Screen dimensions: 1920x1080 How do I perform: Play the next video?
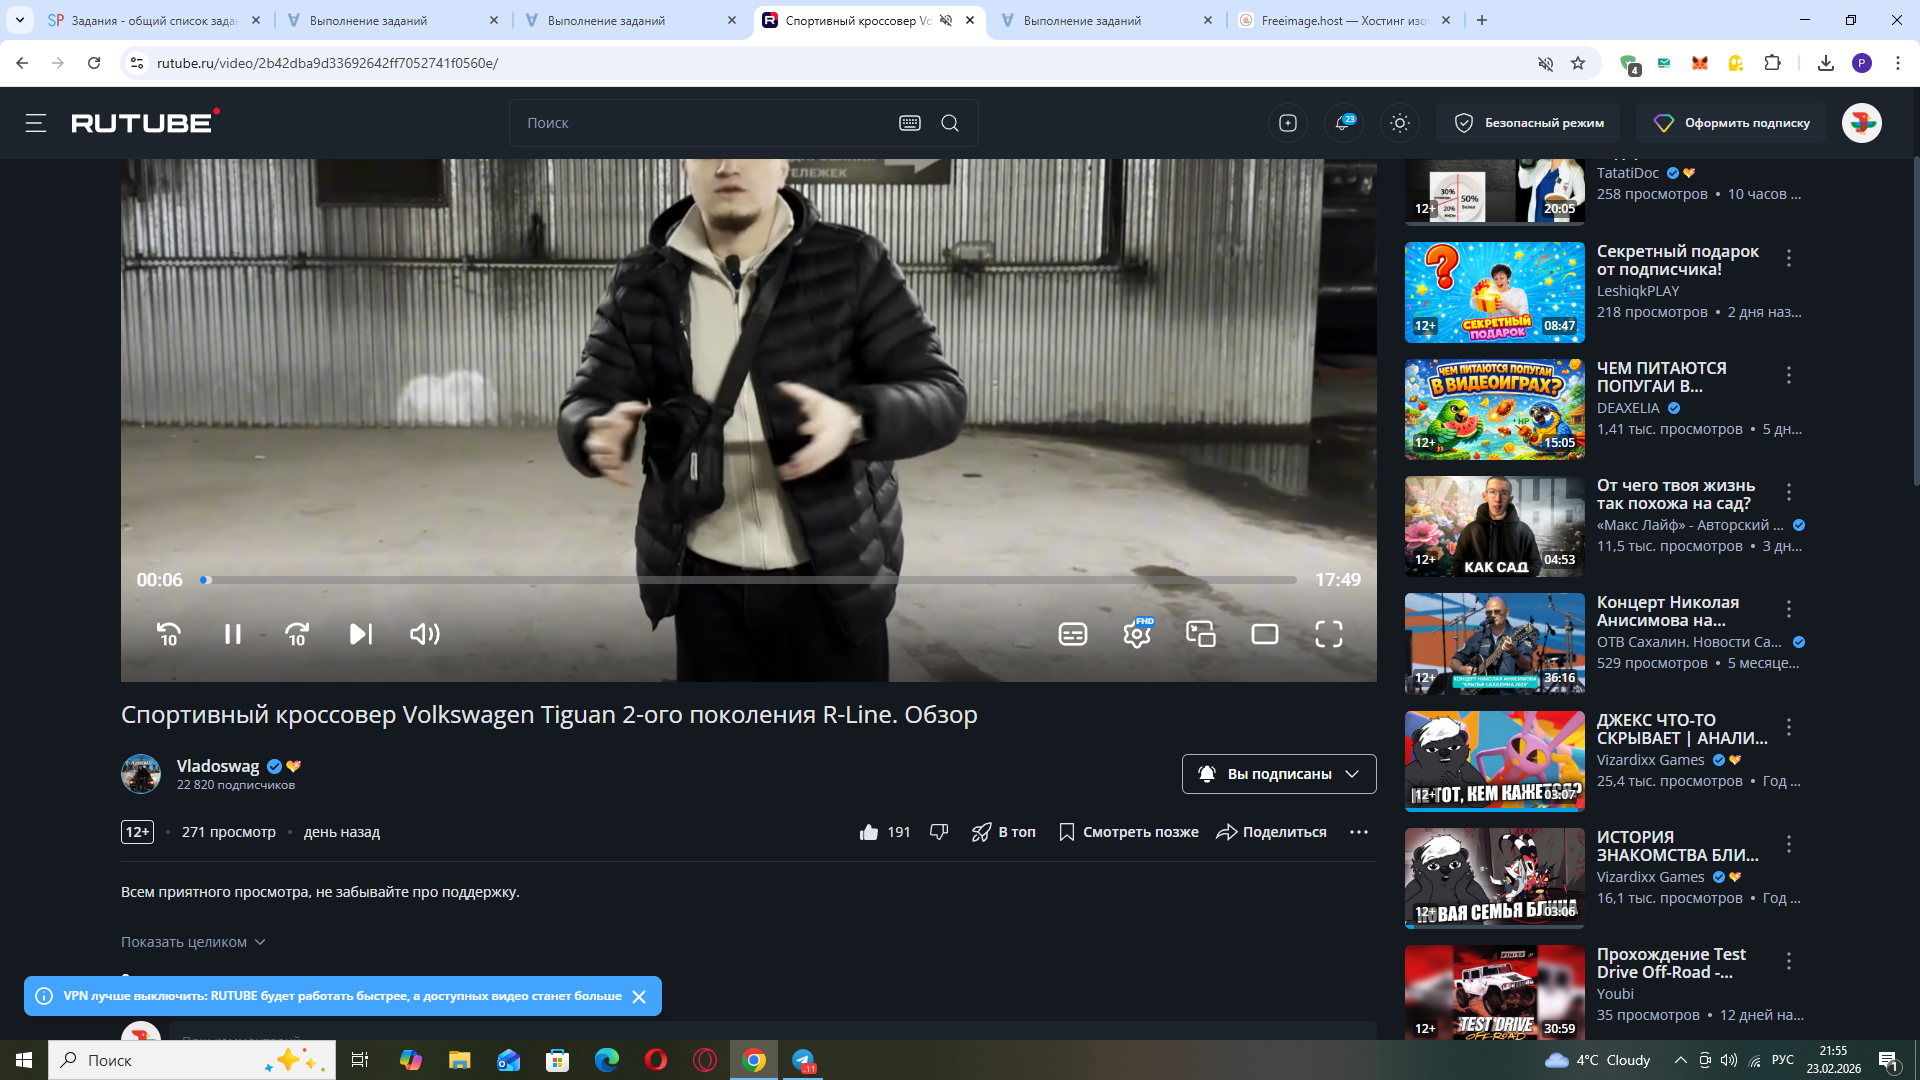pyautogui.click(x=360, y=634)
